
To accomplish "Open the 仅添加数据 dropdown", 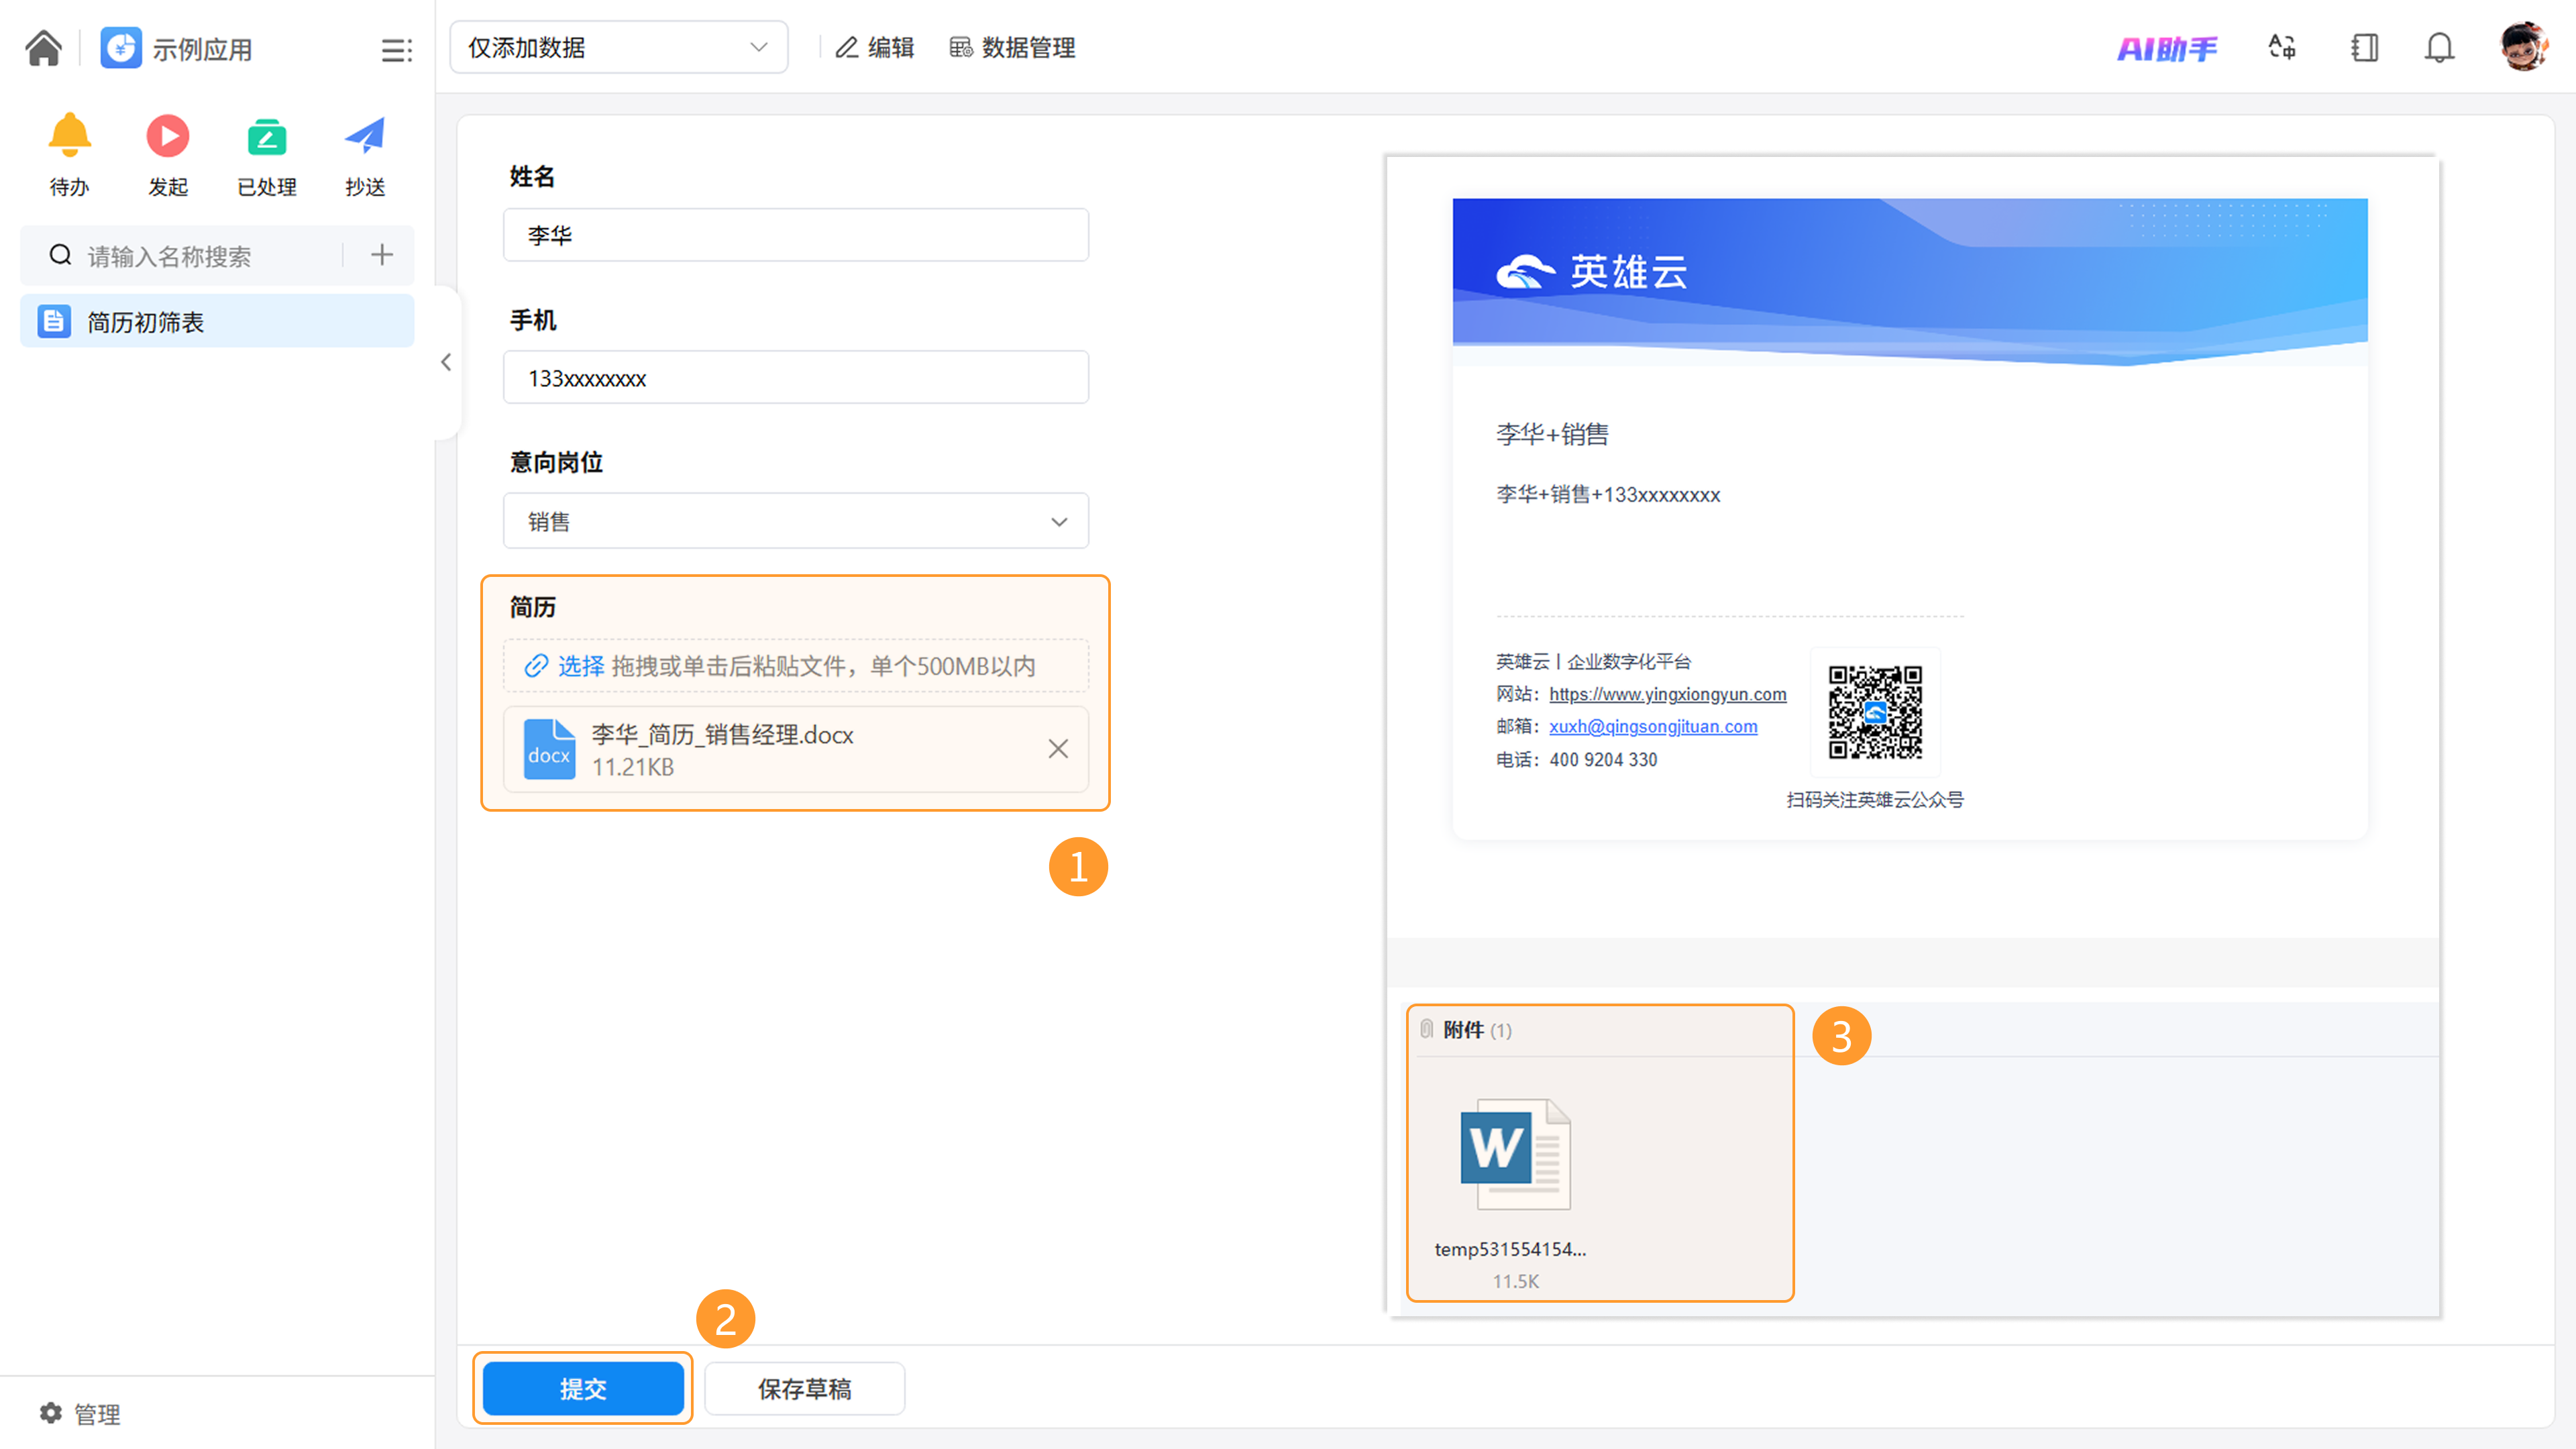I will (618, 48).
